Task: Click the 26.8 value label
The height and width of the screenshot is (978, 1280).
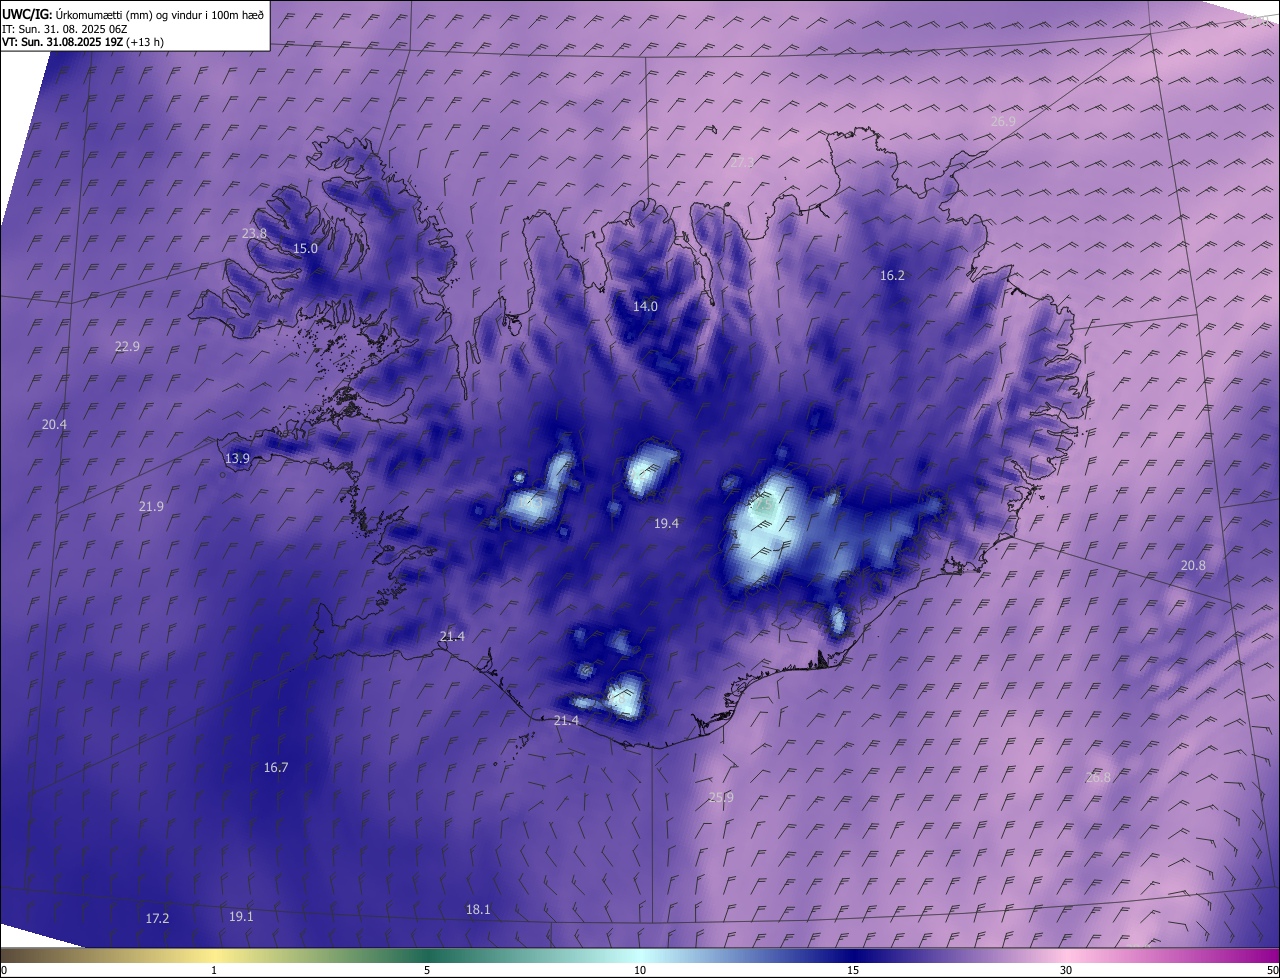Action: click(x=1098, y=777)
